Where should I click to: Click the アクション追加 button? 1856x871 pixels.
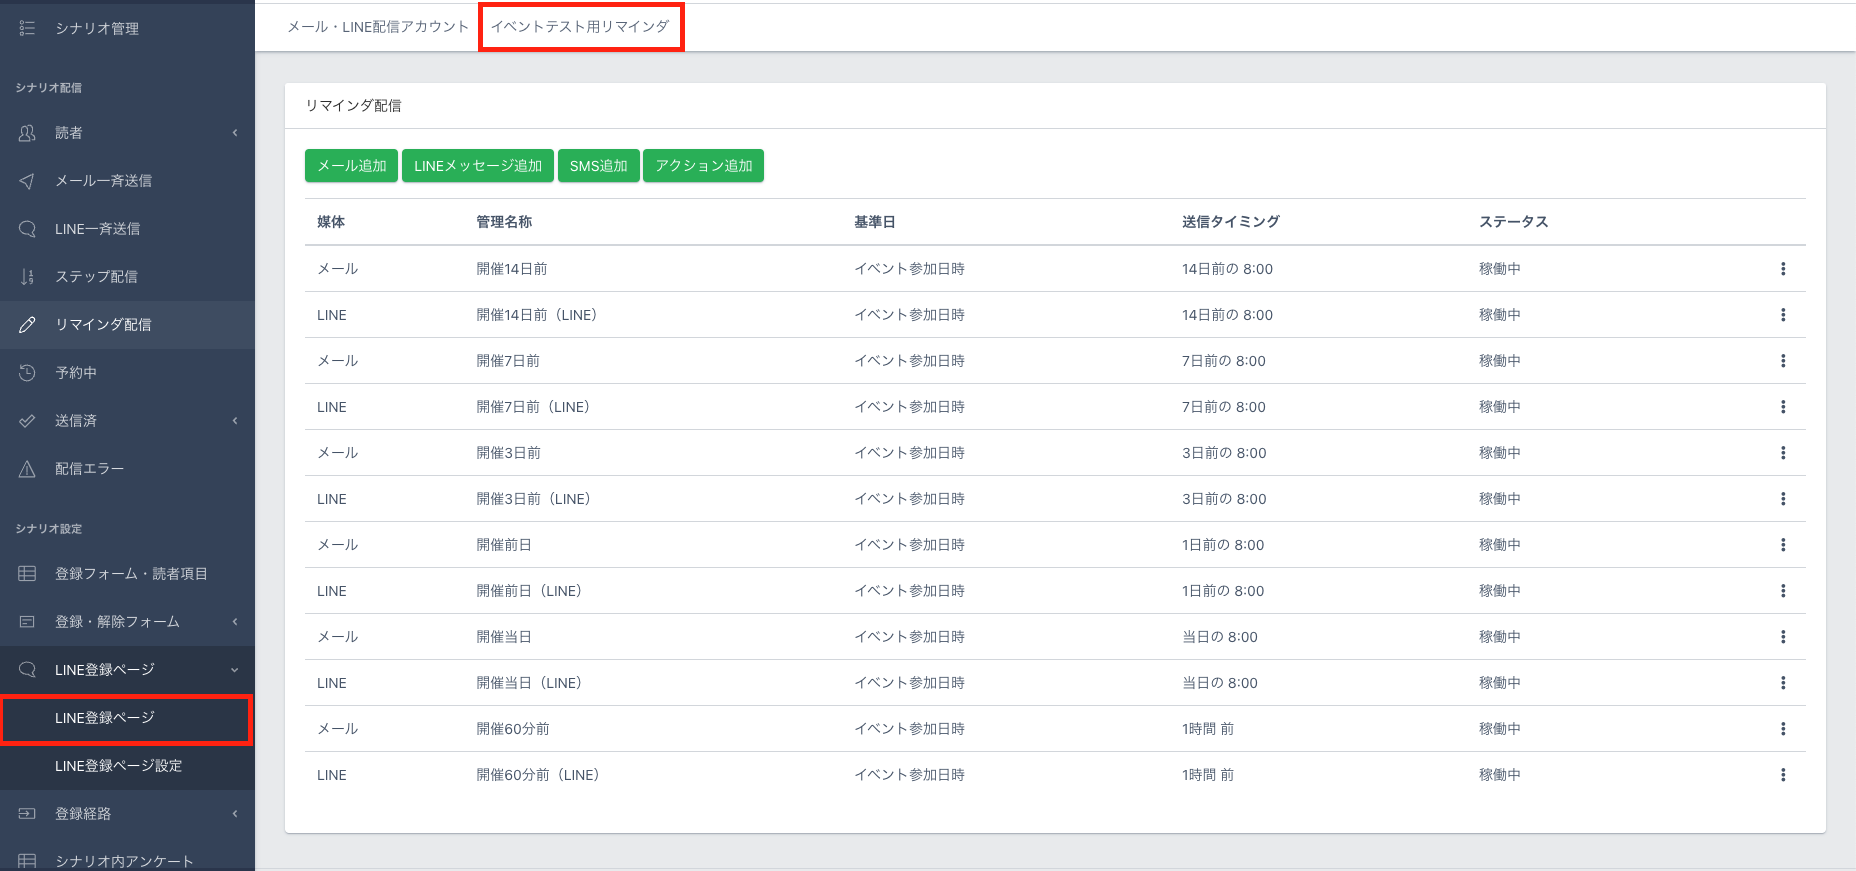click(x=703, y=166)
